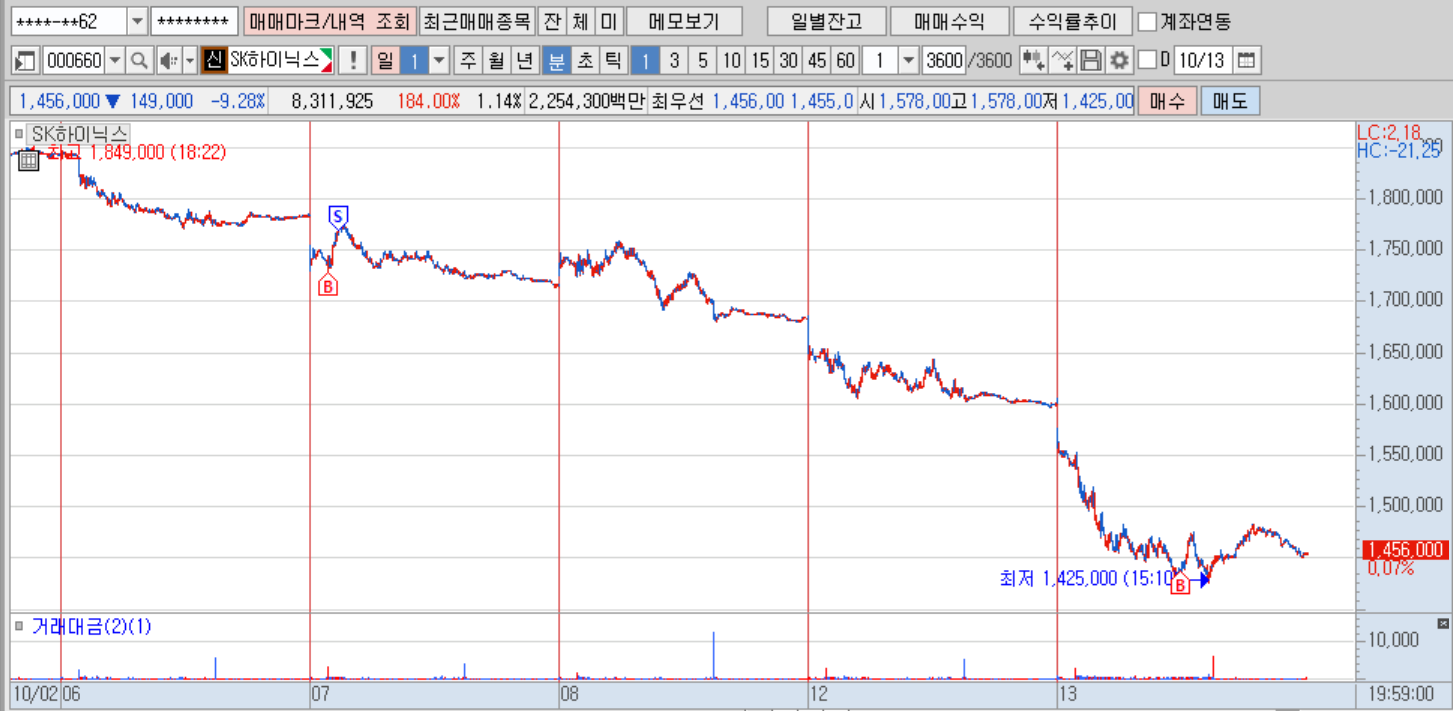Image resolution: width=1453 pixels, height=711 pixels.
Task: Open 수익률추이 return trend
Action: [x=1071, y=21]
